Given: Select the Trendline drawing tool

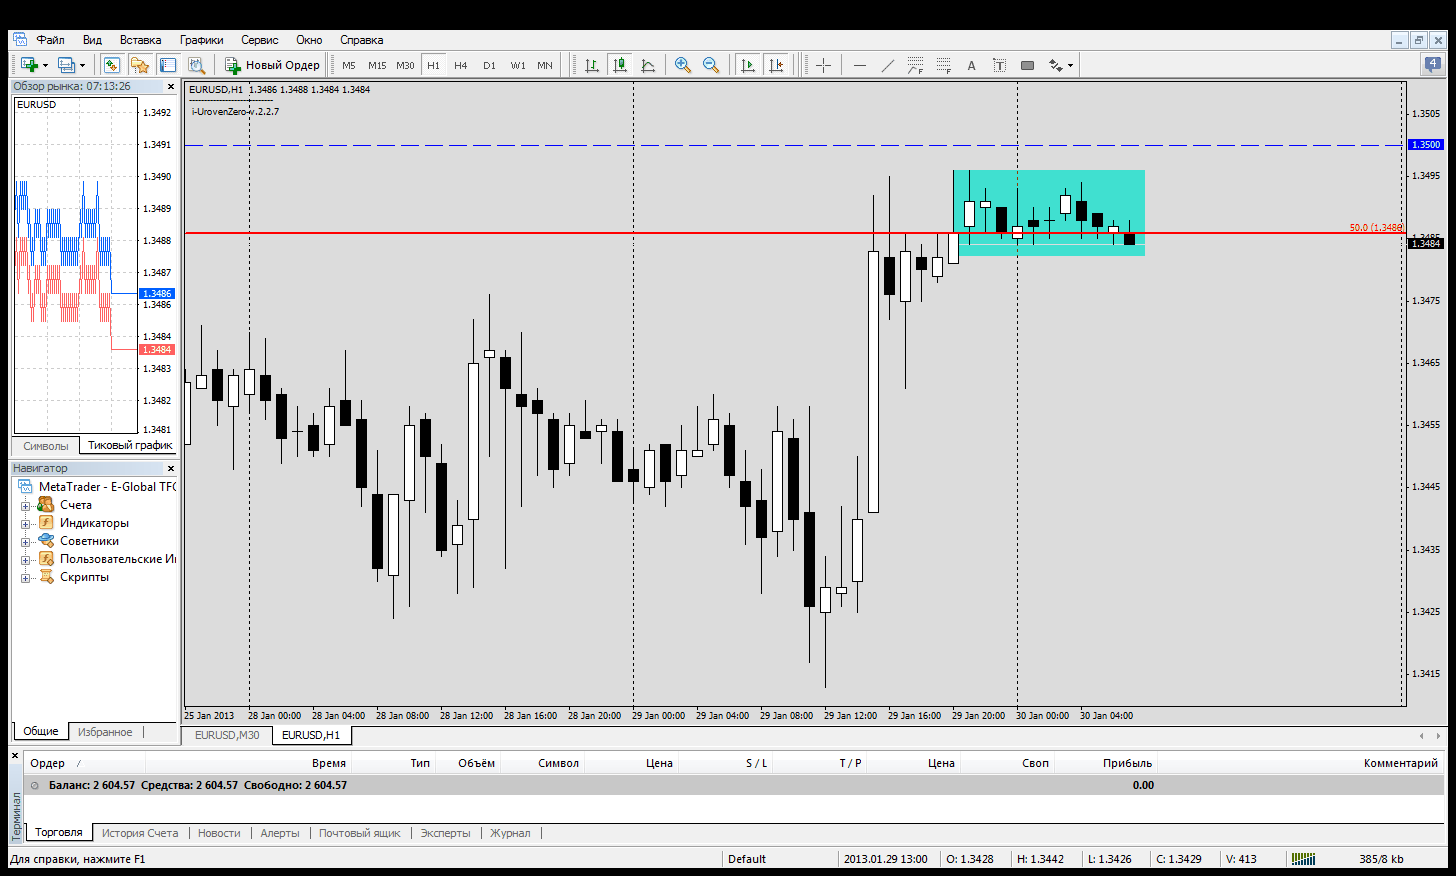Looking at the screenshot, I should (887, 65).
